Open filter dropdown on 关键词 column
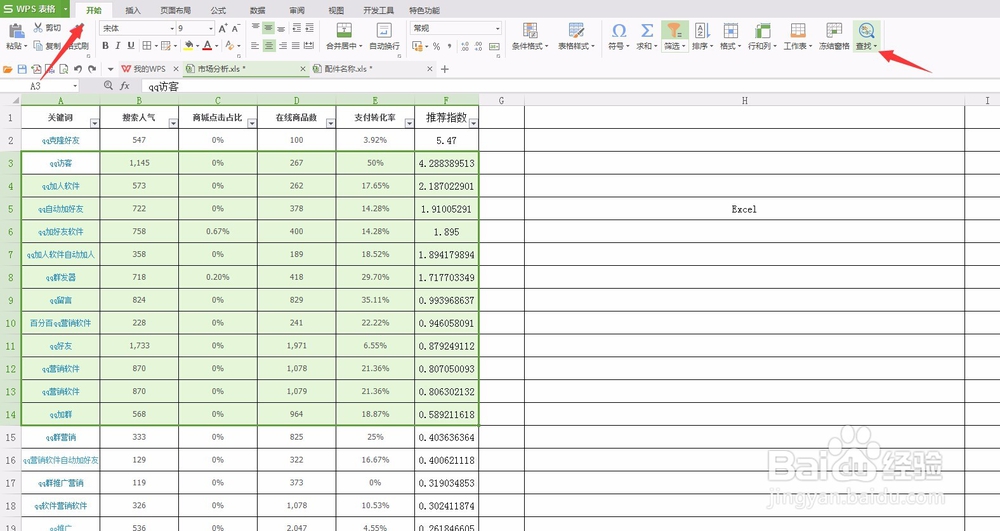The image size is (1000, 531). (x=94, y=122)
